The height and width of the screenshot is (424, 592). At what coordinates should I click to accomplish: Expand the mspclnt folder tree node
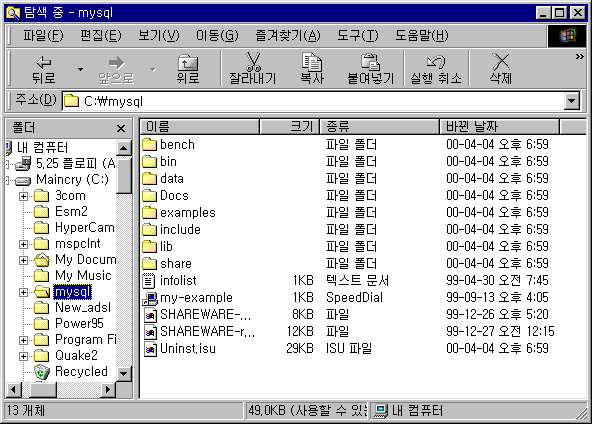pyautogui.click(x=23, y=244)
